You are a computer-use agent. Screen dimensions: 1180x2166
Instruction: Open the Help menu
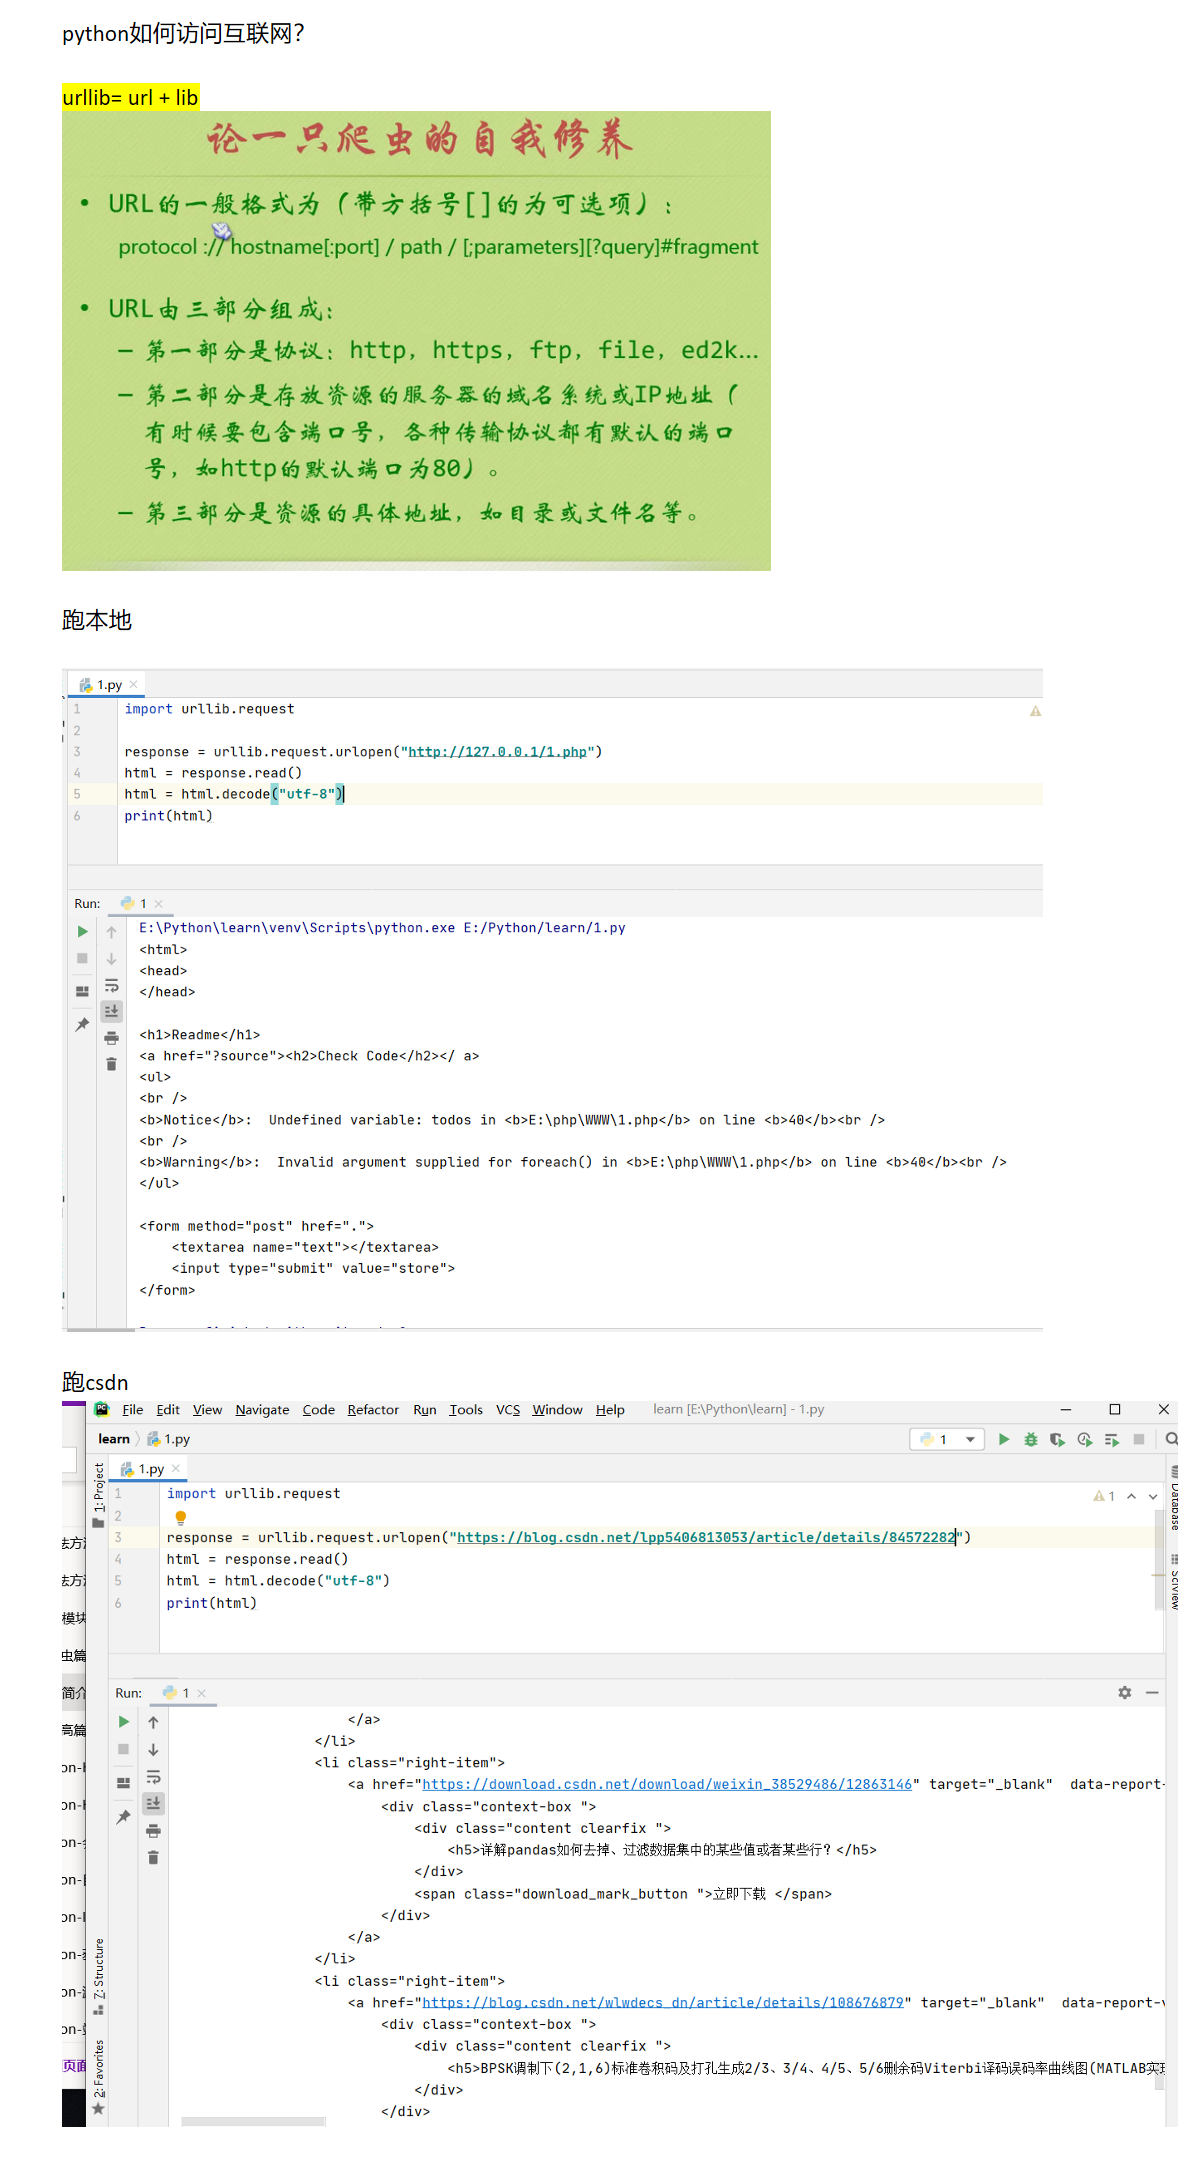610,1409
